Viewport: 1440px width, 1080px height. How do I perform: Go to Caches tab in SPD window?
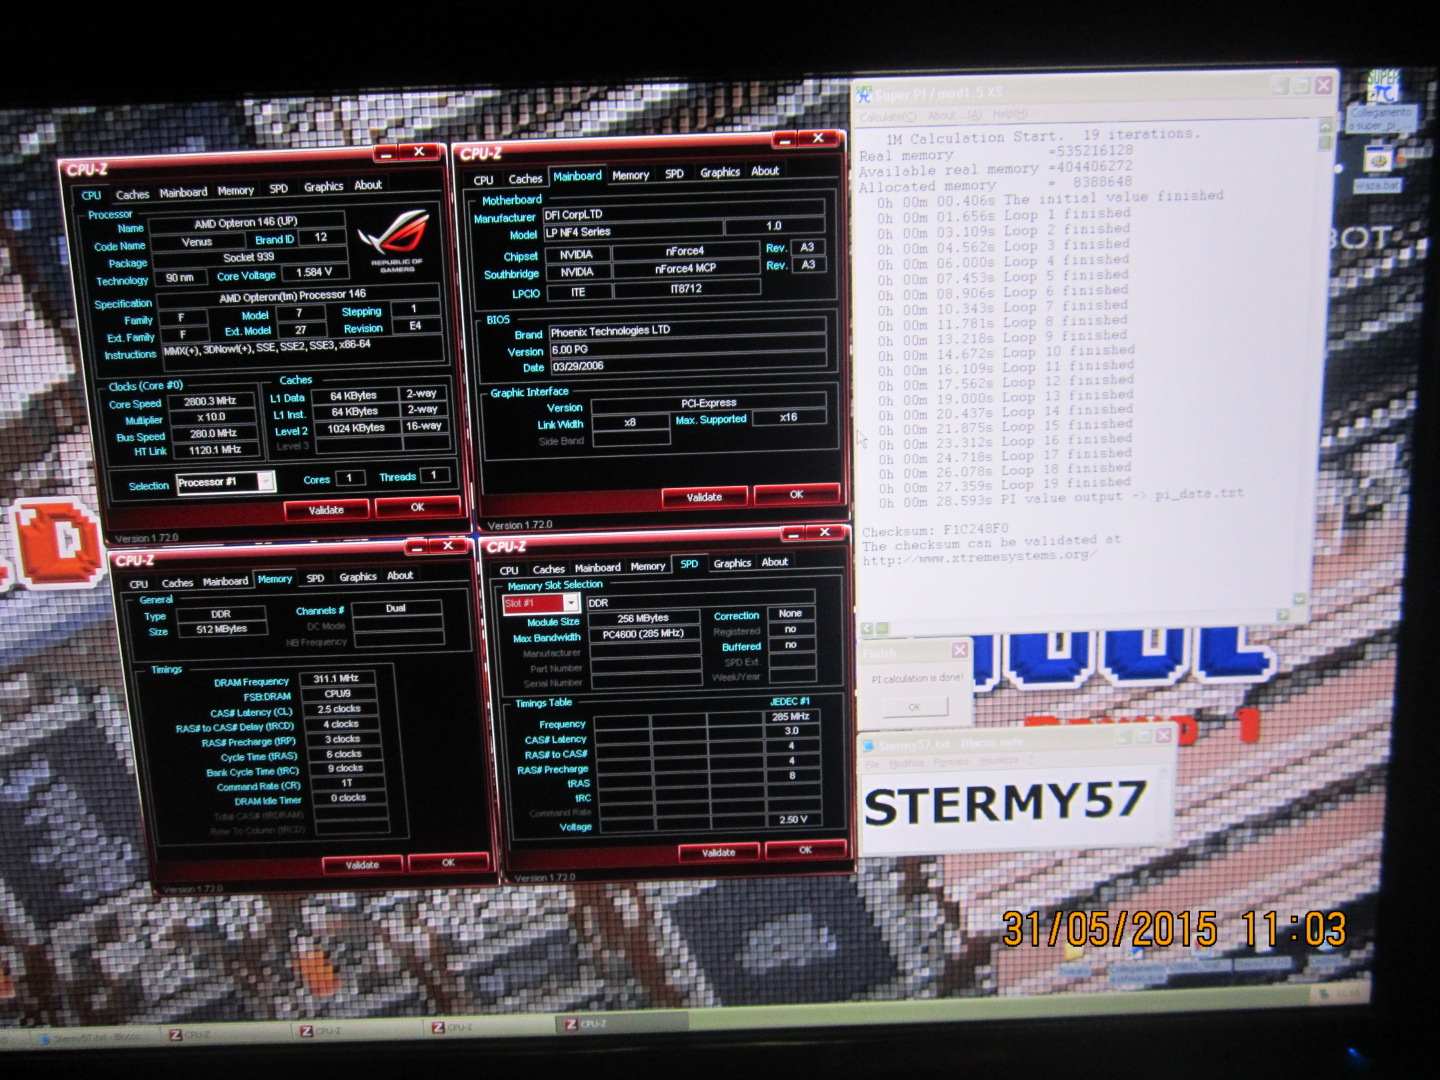[x=549, y=569]
